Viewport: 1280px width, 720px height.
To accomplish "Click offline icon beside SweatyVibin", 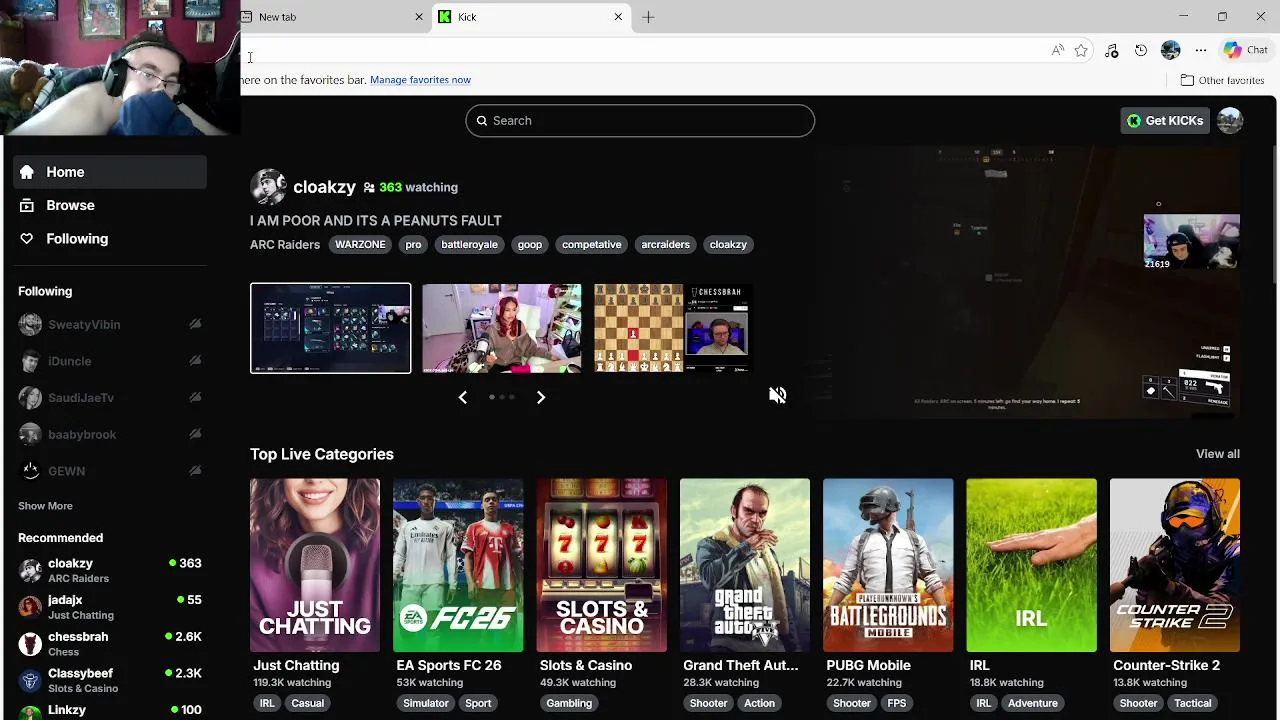I will [195, 324].
